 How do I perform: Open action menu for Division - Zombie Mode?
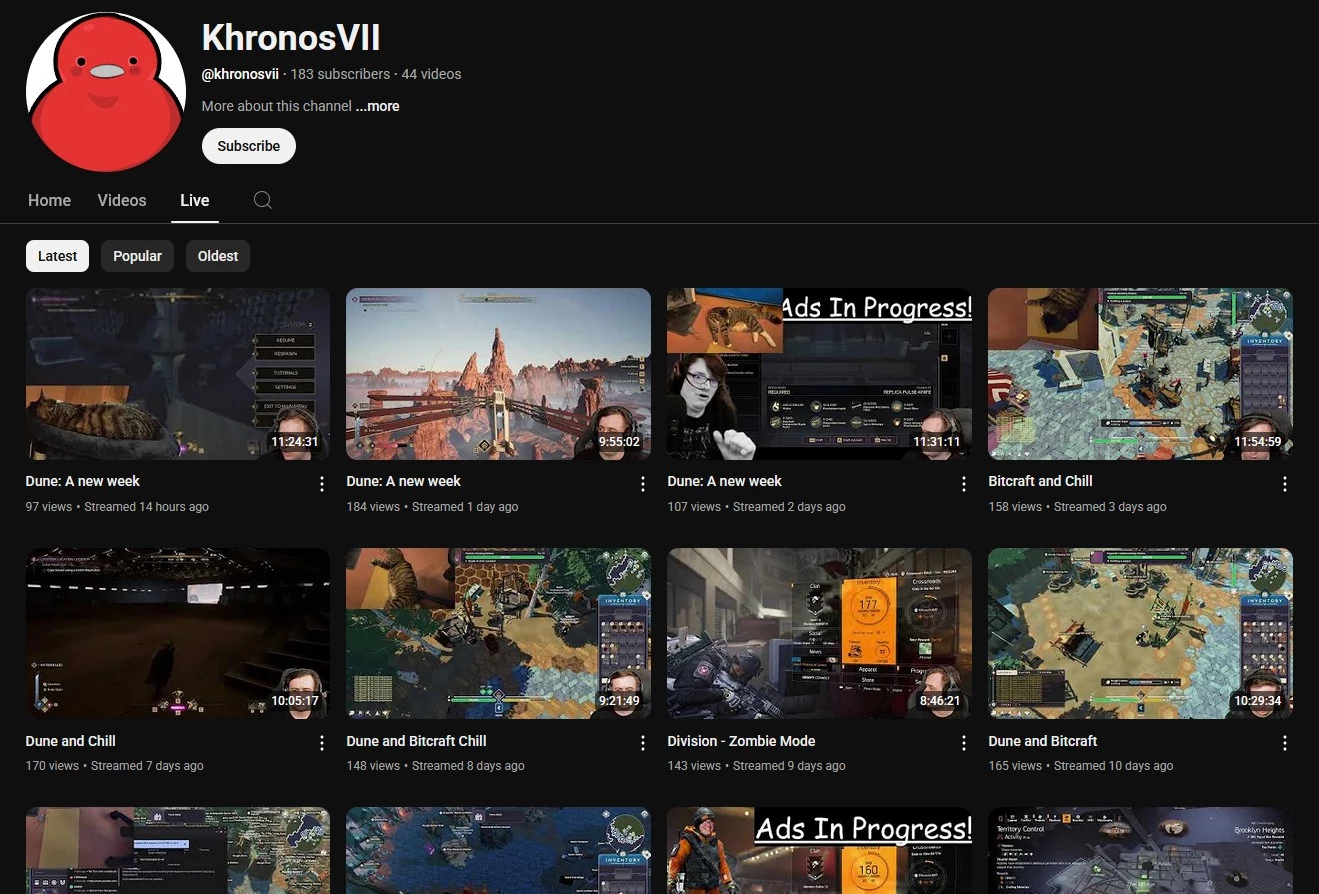tap(964, 743)
